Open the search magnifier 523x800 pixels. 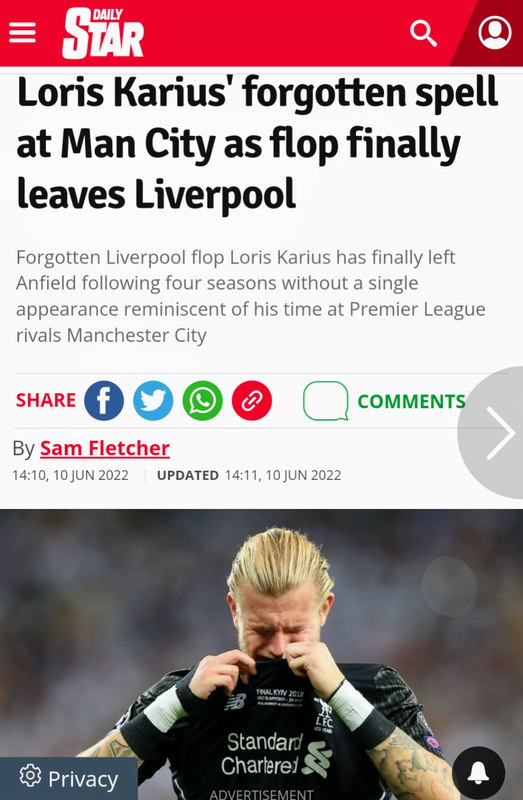(424, 33)
